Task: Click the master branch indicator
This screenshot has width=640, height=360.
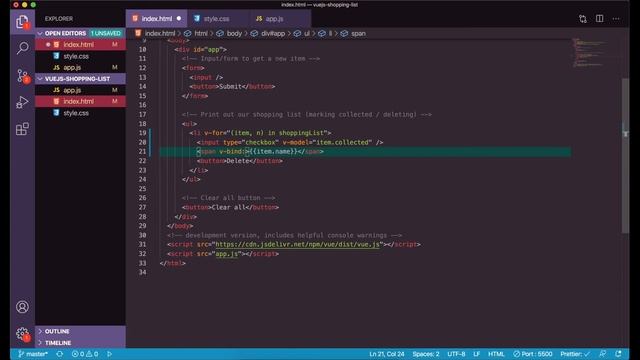Action: click(33, 354)
